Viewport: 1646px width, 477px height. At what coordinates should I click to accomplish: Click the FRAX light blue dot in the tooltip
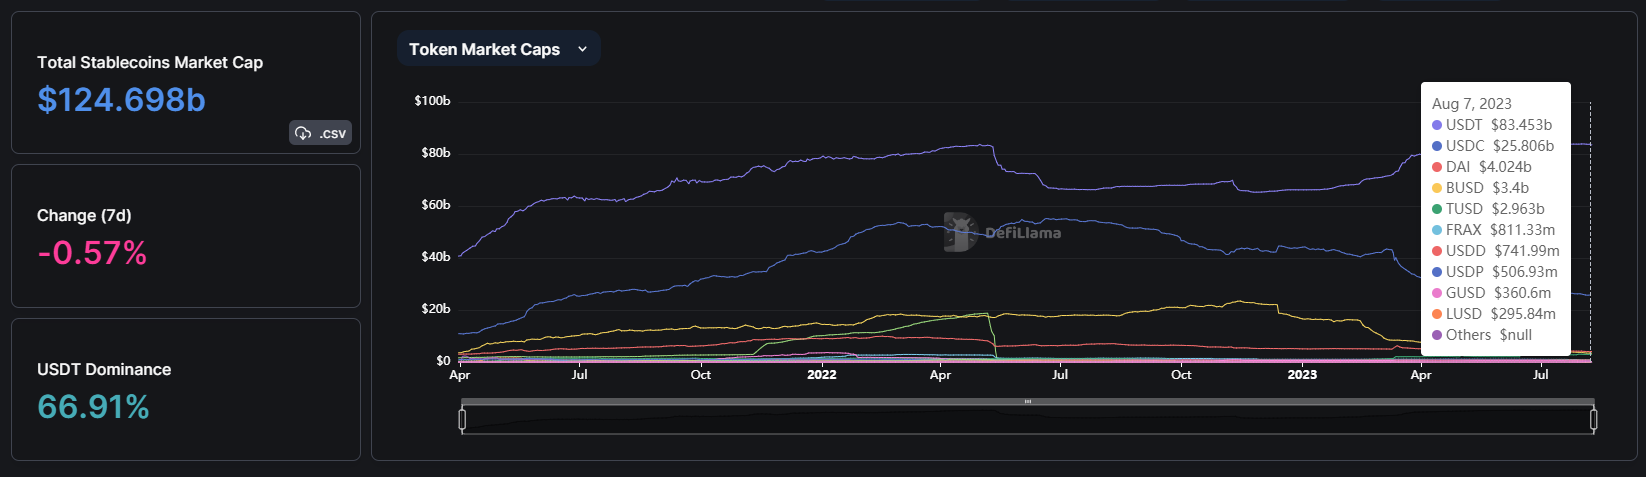pos(1437,230)
